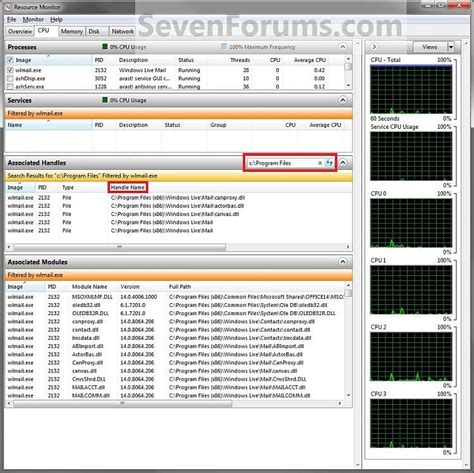
Task: Click inside the Search Handles input field
Action: pos(282,163)
